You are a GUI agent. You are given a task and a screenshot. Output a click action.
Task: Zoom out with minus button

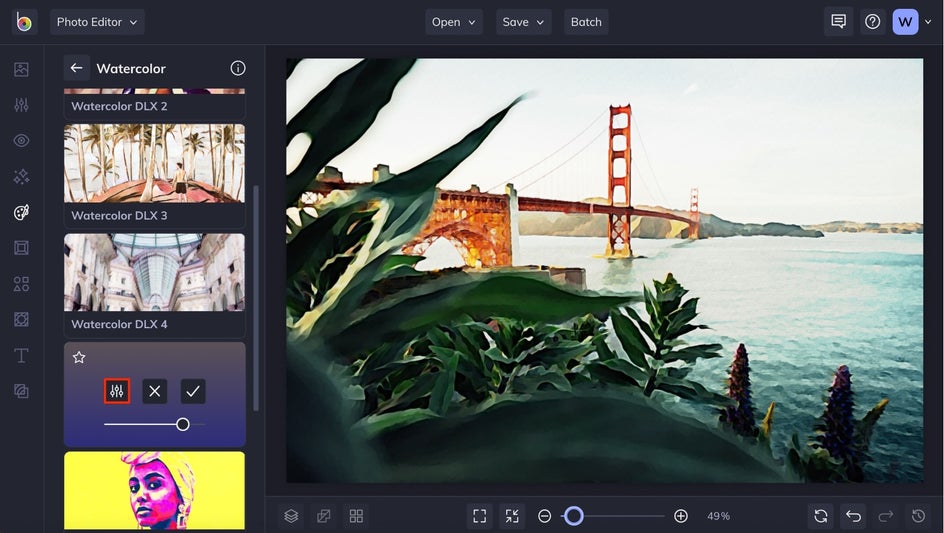[544, 516]
